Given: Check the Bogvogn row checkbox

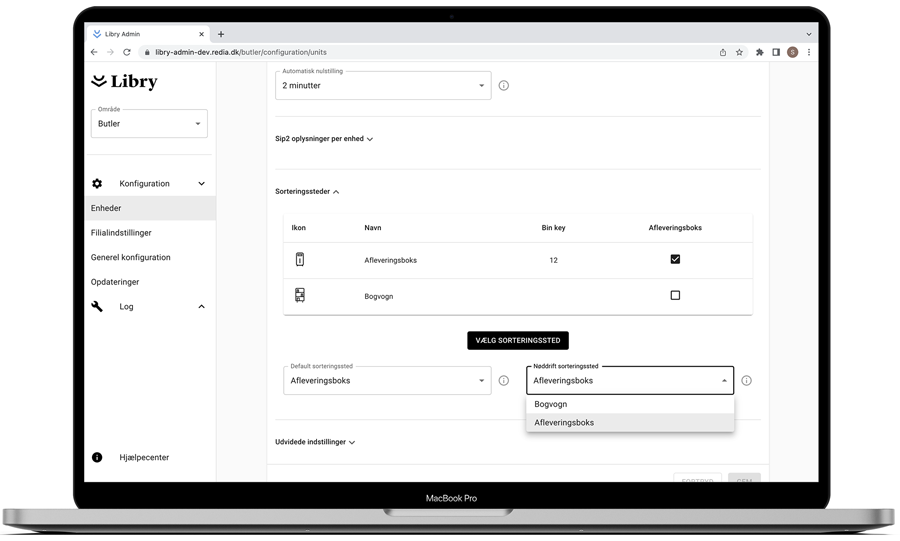Looking at the screenshot, I should (x=675, y=296).
